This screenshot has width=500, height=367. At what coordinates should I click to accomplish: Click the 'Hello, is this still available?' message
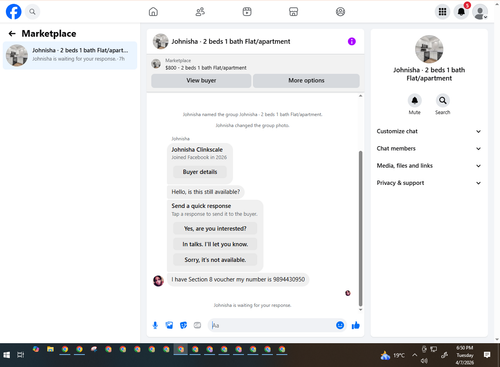point(206,192)
